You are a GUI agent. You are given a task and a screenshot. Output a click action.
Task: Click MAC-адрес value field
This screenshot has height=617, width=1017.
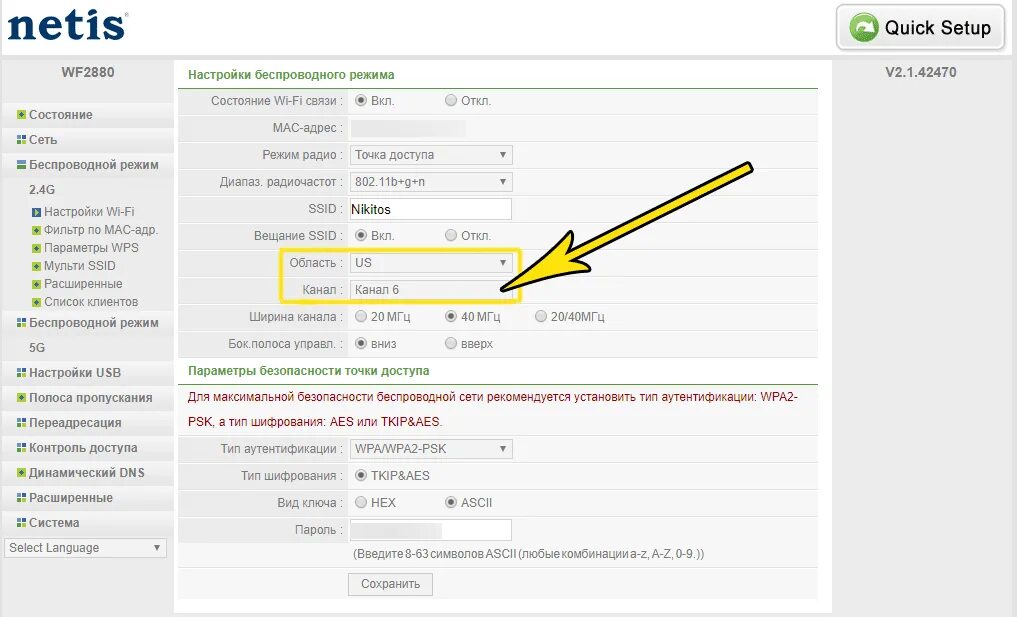tap(408, 128)
